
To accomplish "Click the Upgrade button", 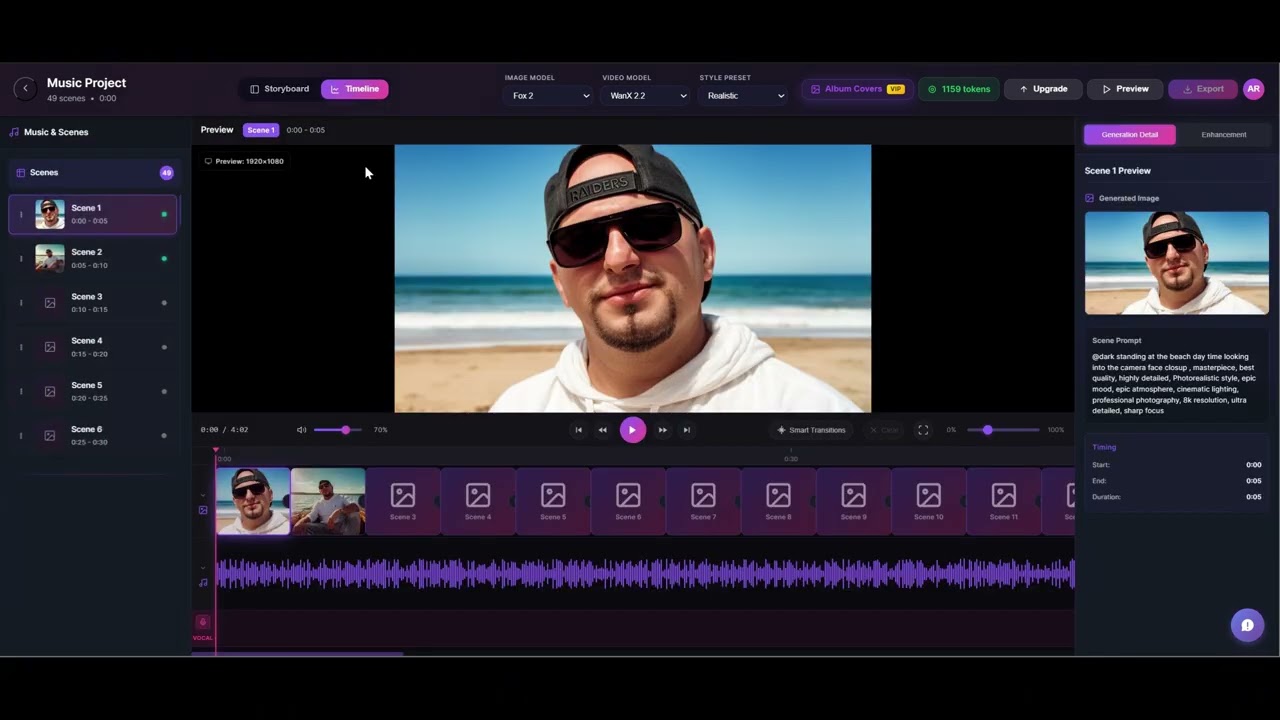I will click(x=1043, y=89).
